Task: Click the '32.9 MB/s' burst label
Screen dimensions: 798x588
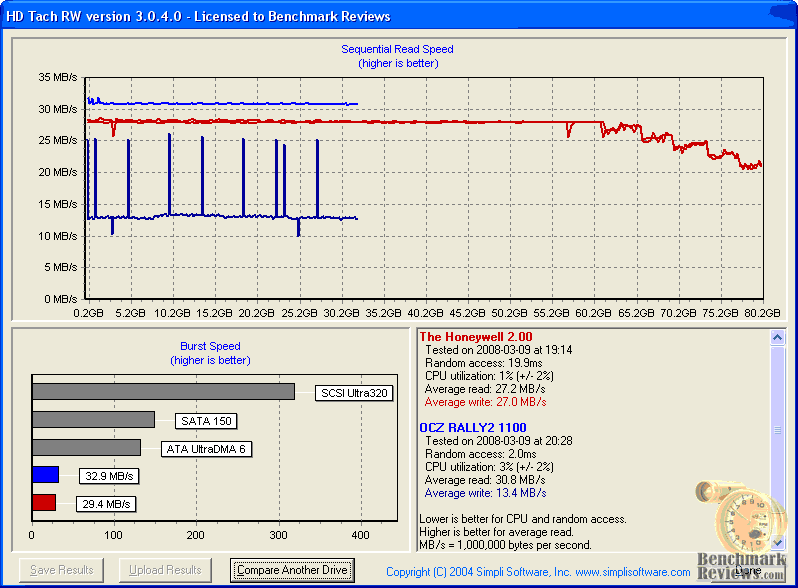Action: pyautogui.click(x=109, y=476)
